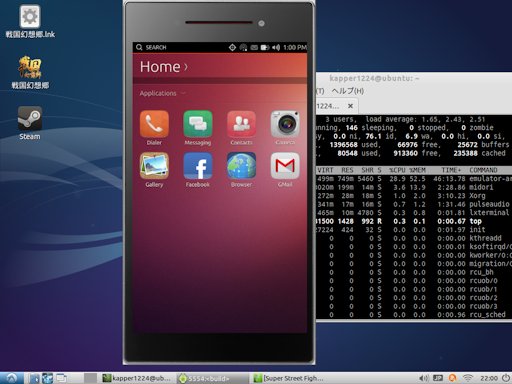Image resolution: width=512 pixels, height=384 pixels.
Task: Open the file manager from the panel launcher
Action: click(34, 378)
